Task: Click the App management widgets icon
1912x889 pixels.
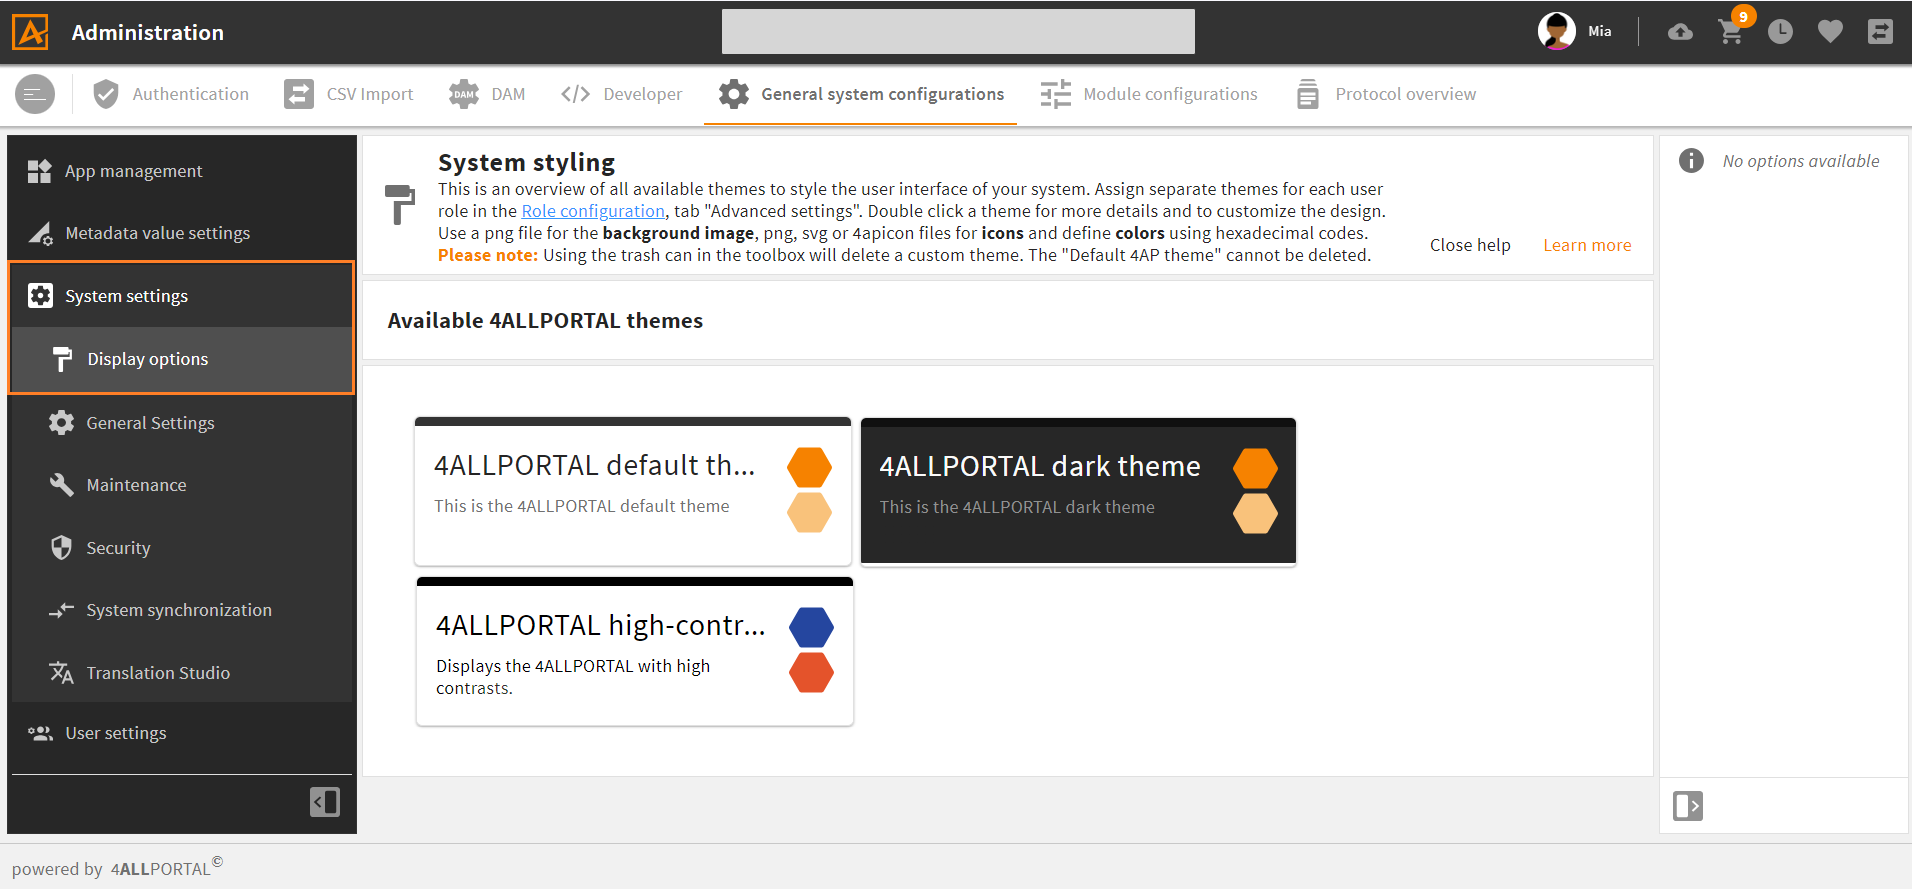Action: pos(40,171)
